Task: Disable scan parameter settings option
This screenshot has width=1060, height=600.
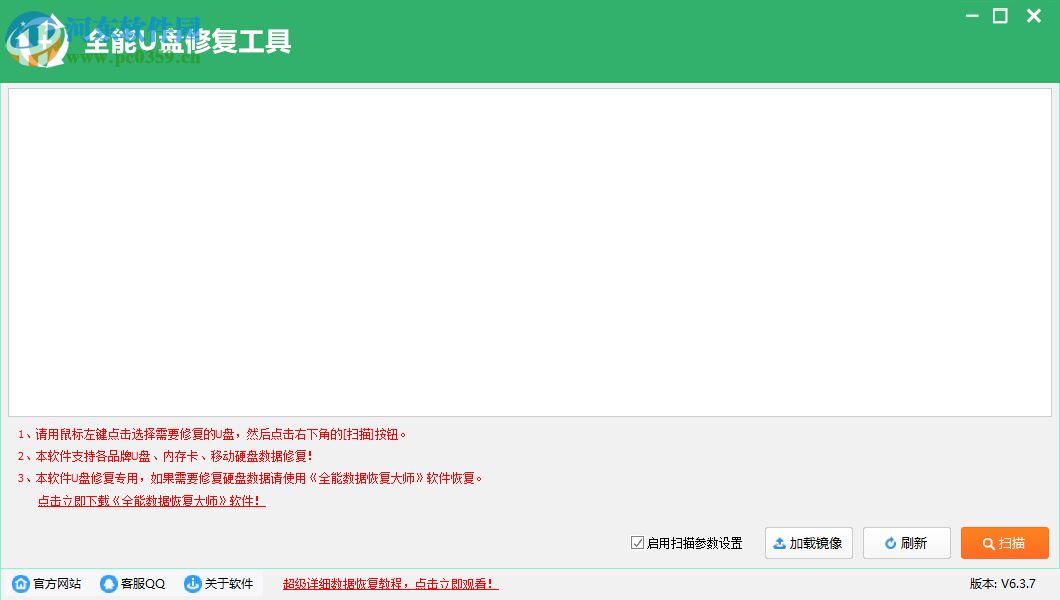Action: tap(636, 543)
